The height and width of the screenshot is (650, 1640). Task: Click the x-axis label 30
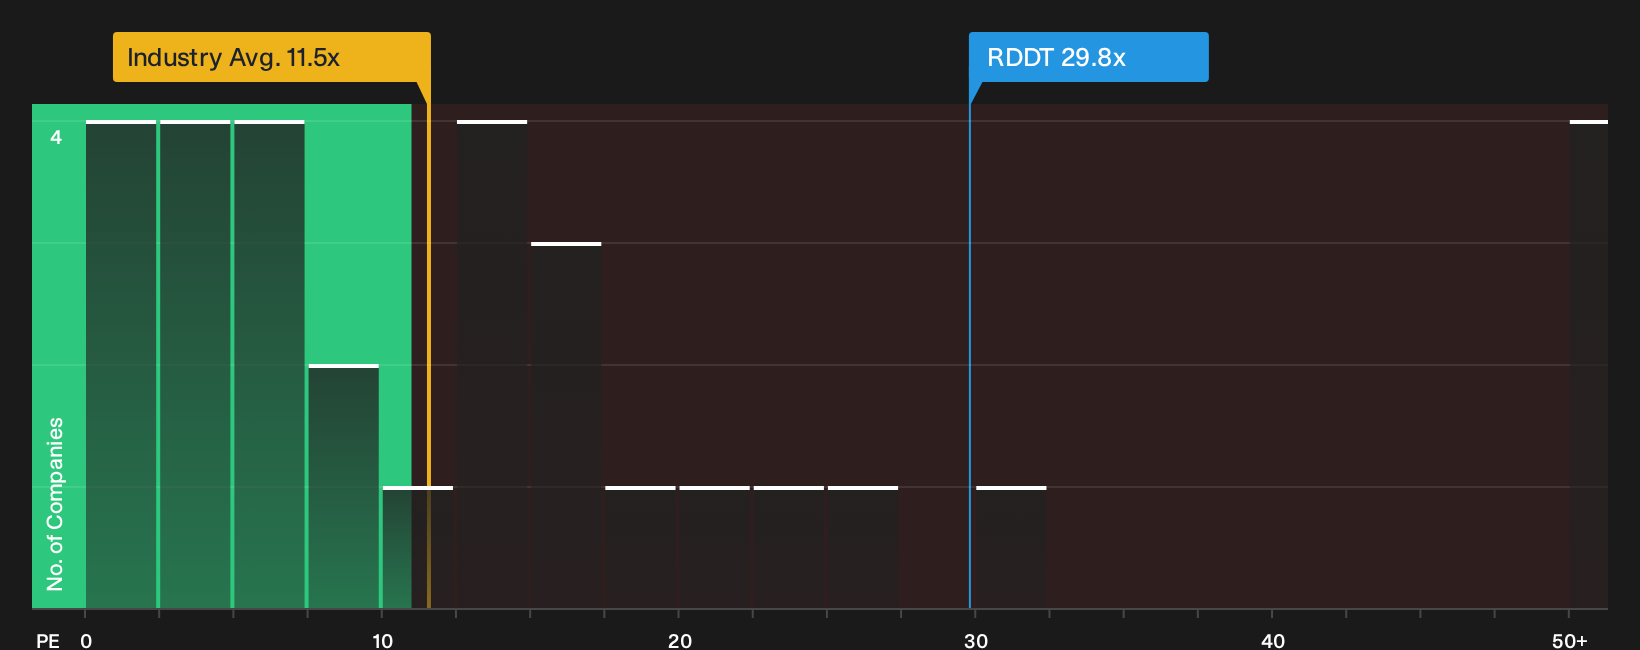[976, 640]
